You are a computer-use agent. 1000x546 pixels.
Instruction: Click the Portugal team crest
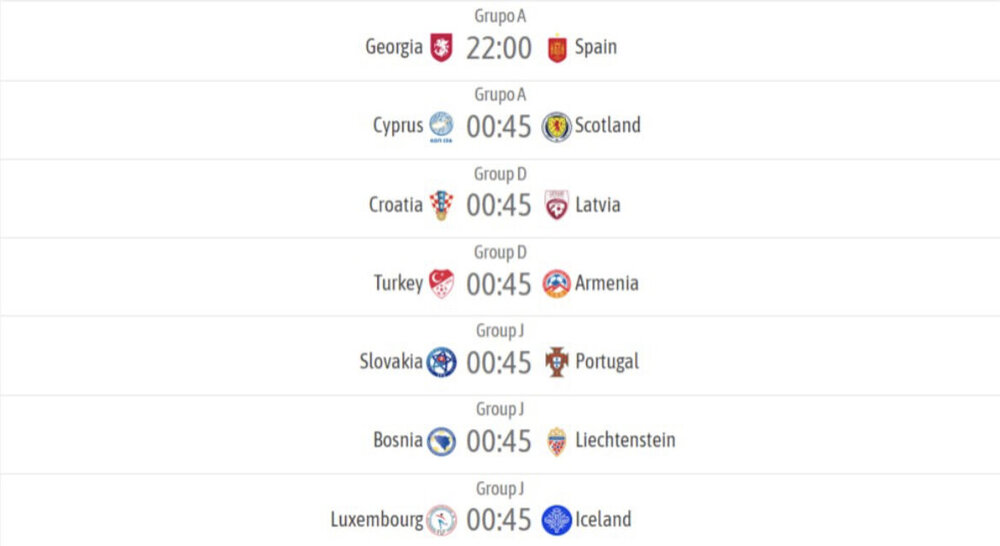[557, 362]
